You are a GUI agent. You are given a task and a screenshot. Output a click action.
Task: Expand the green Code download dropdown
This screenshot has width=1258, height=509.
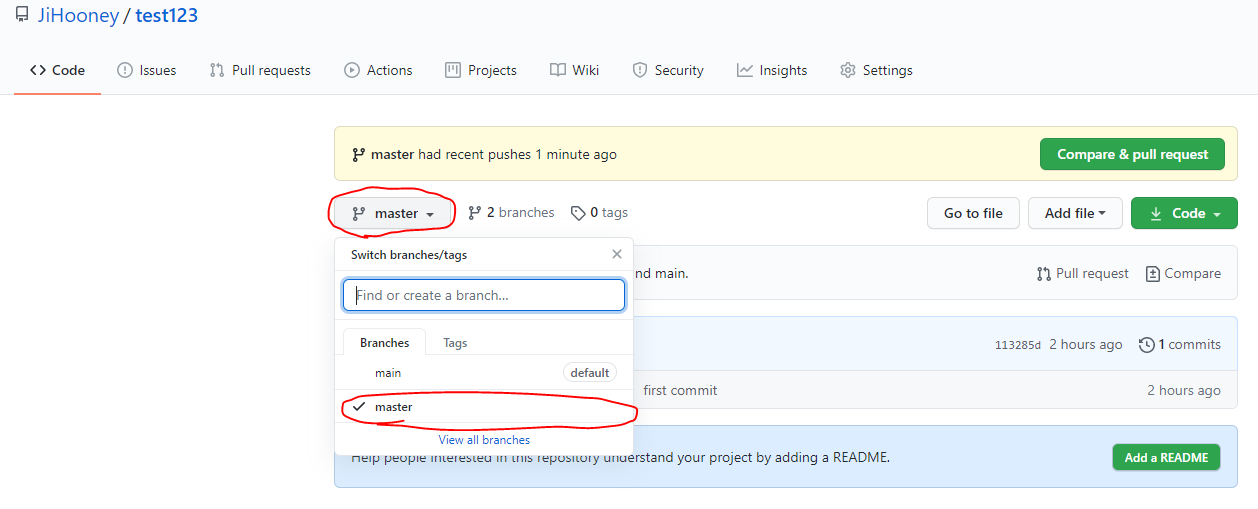1184,213
